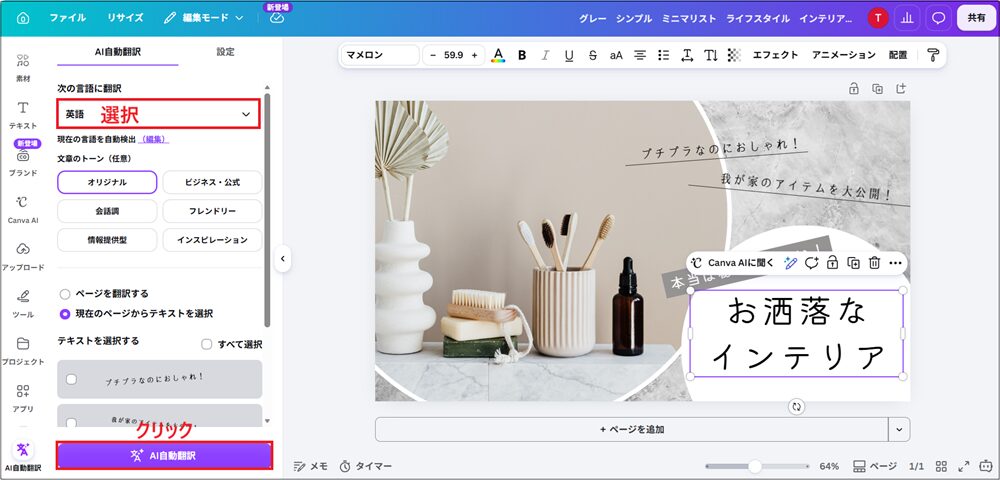Toggle vertical text direction
Screen dimensions: 1000x480
point(710,55)
